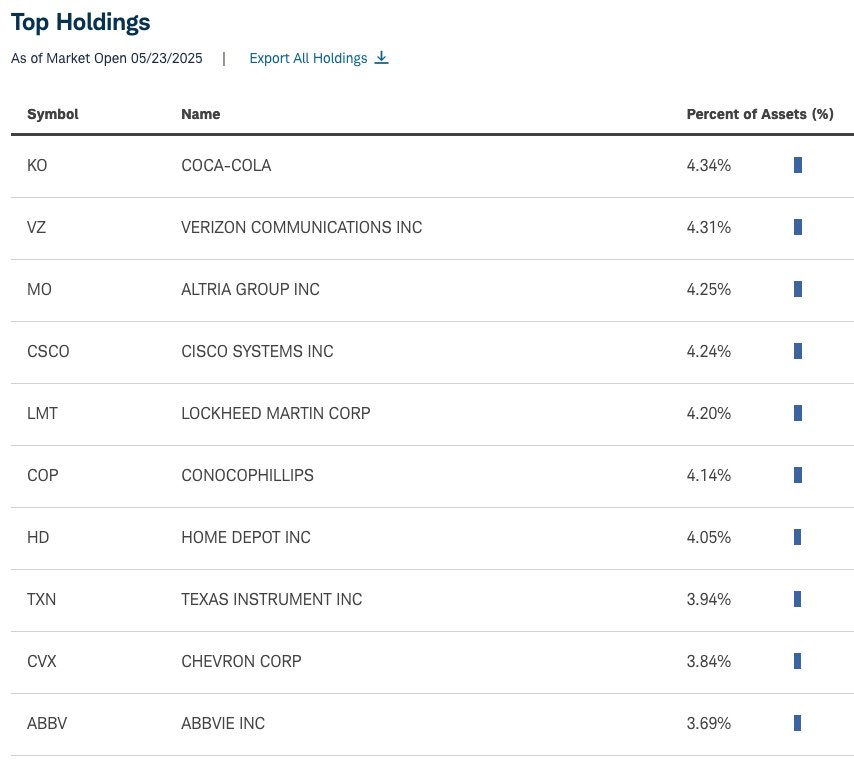Click the blue percent bar in TXN row

[798, 599]
